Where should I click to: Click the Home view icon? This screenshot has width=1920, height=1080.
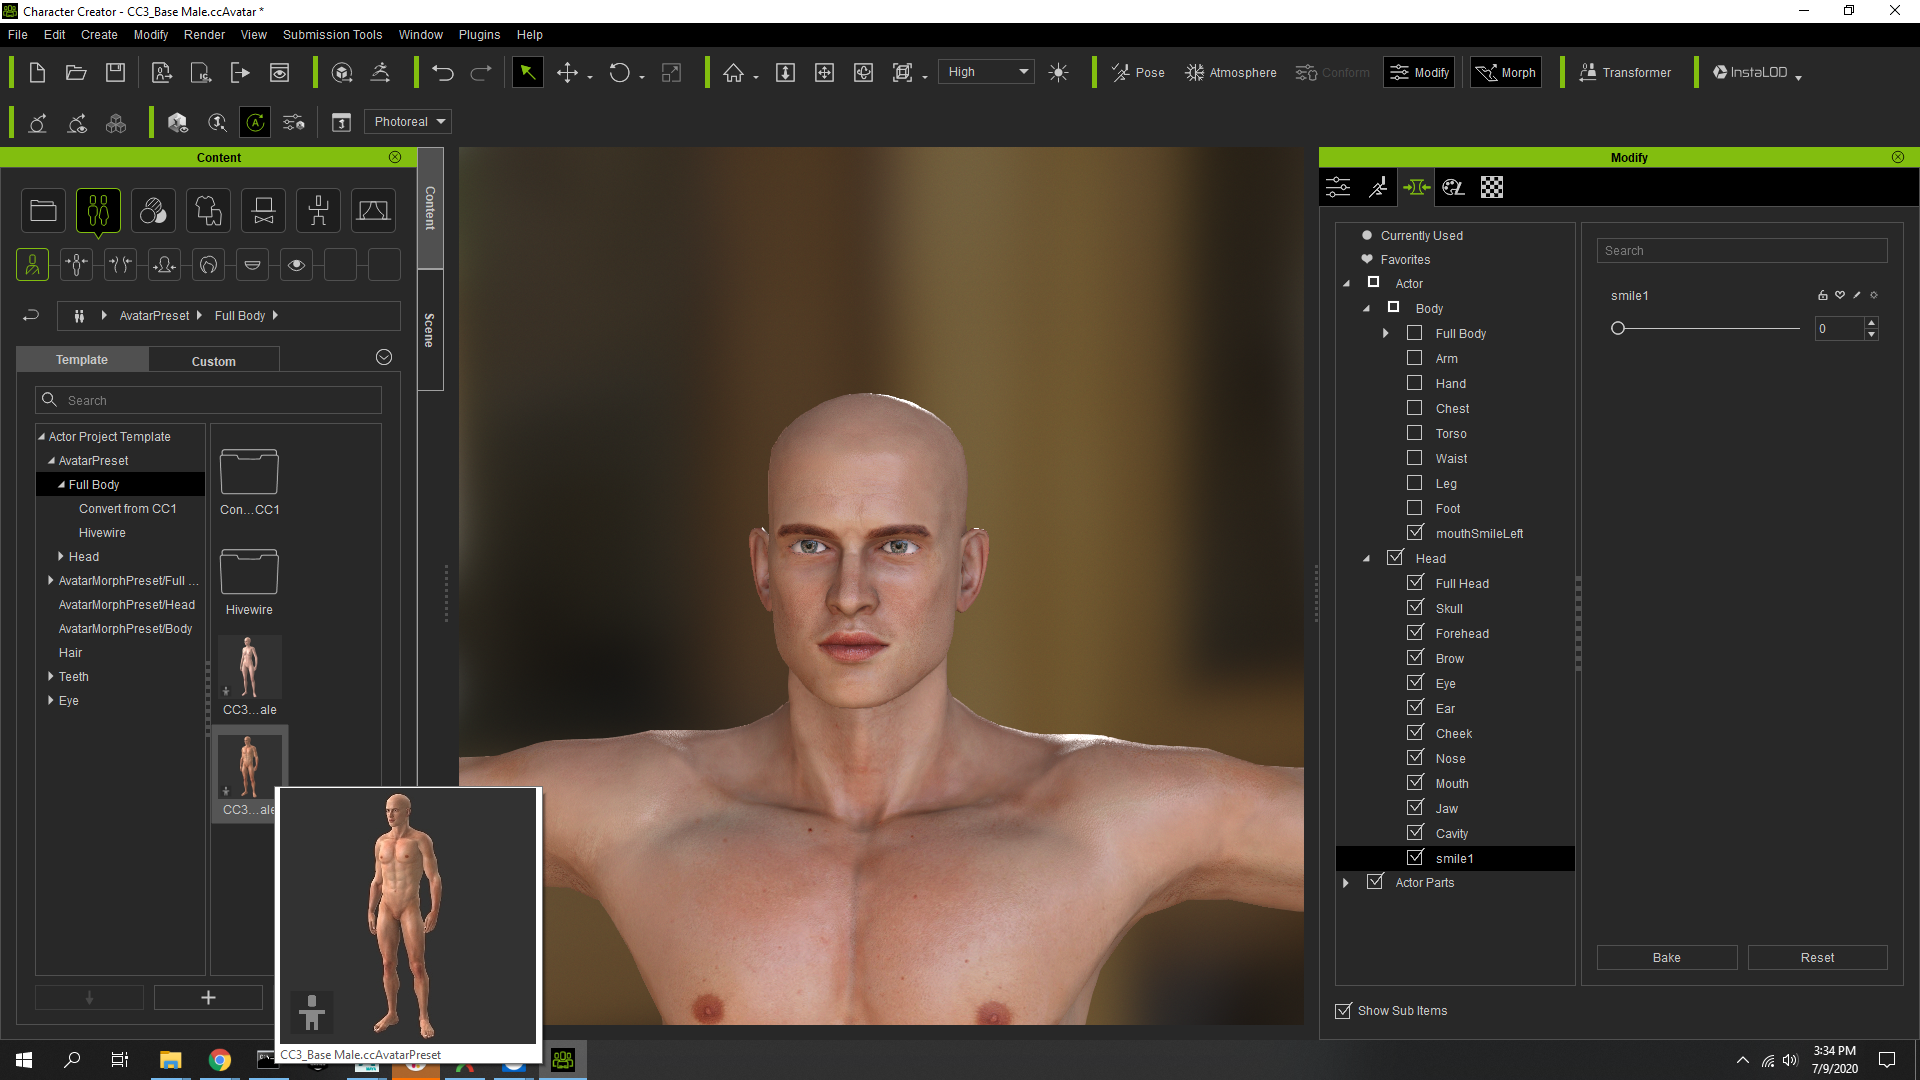734,72
